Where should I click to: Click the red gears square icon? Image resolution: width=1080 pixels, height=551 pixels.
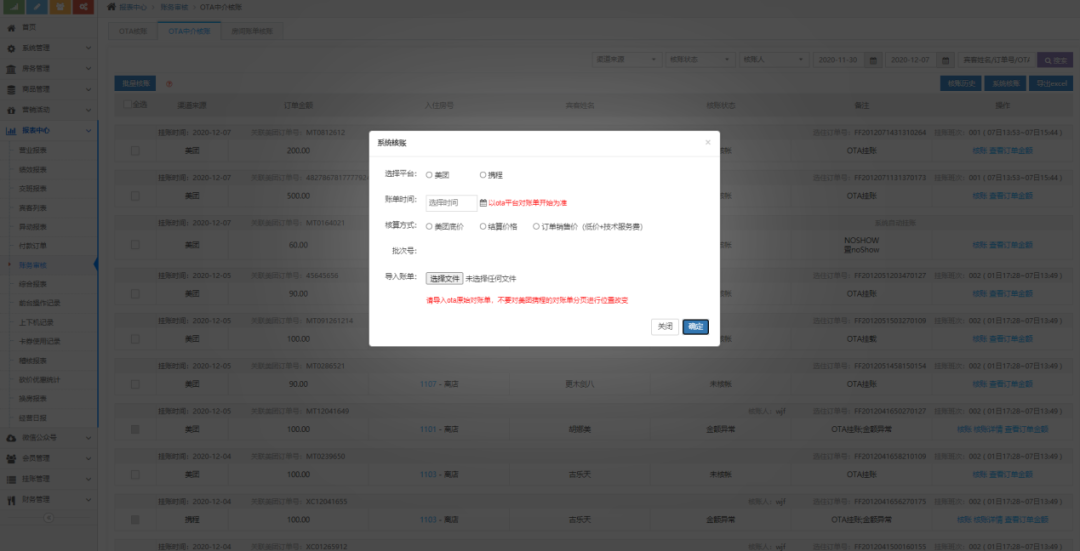coord(83,7)
